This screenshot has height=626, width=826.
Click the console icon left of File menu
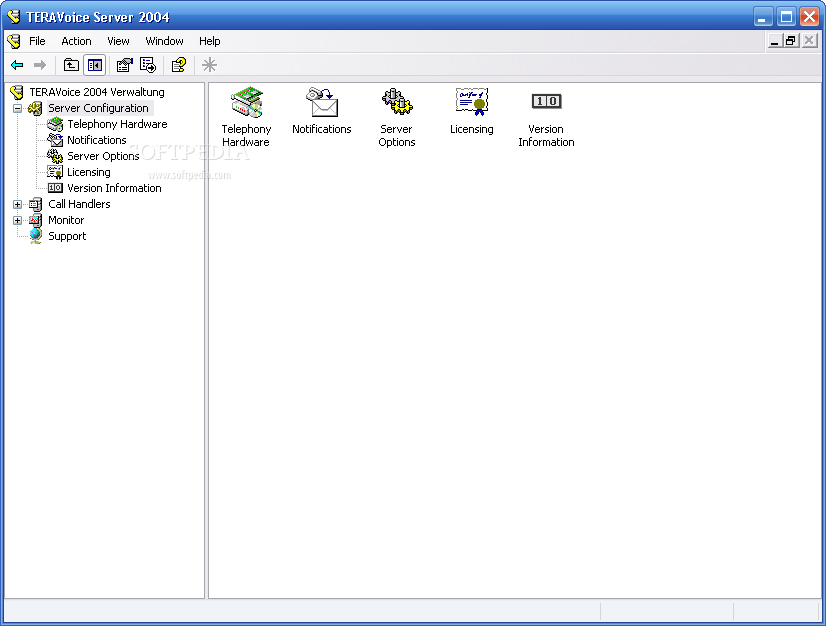point(14,41)
